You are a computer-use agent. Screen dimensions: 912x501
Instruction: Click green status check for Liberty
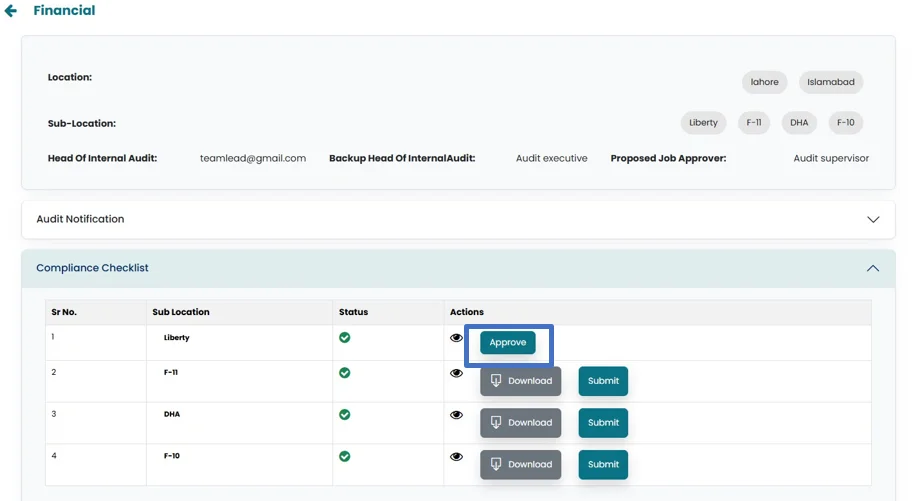pos(345,338)
